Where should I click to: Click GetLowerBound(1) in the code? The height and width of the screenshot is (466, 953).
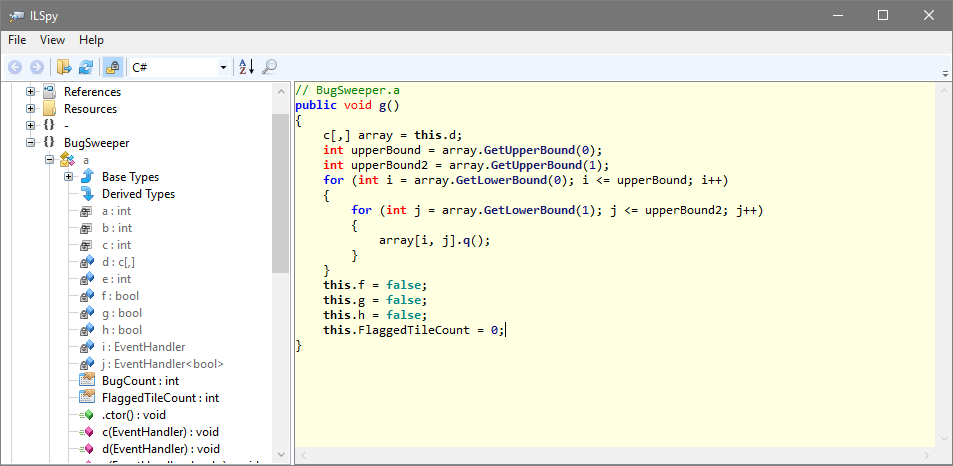click(538, 210)
